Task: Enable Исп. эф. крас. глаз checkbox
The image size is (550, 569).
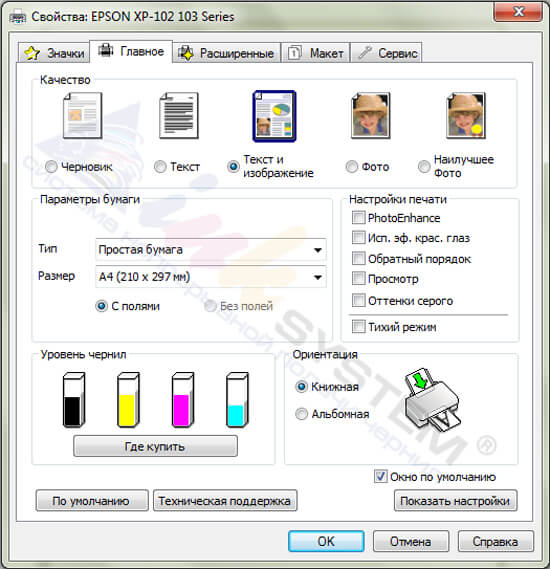Action: 358,238
